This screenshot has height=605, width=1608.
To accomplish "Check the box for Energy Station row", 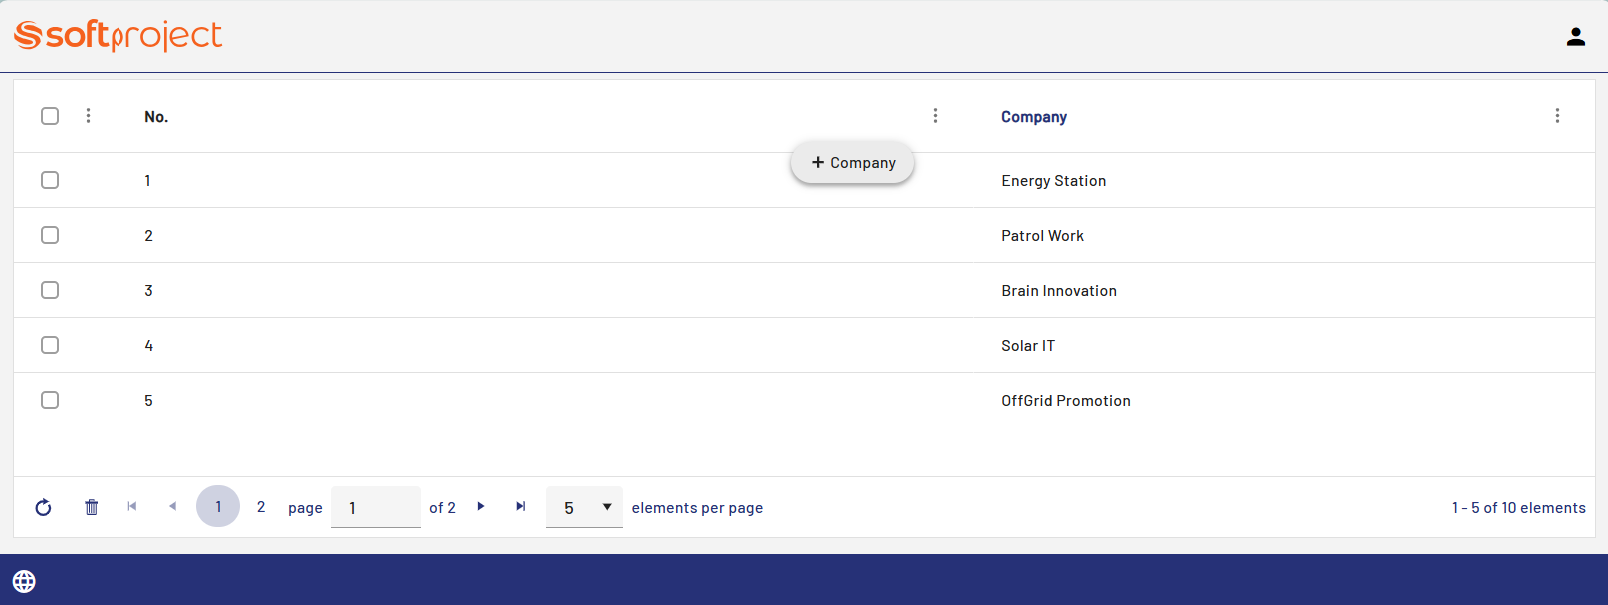I will pos(50,180).
